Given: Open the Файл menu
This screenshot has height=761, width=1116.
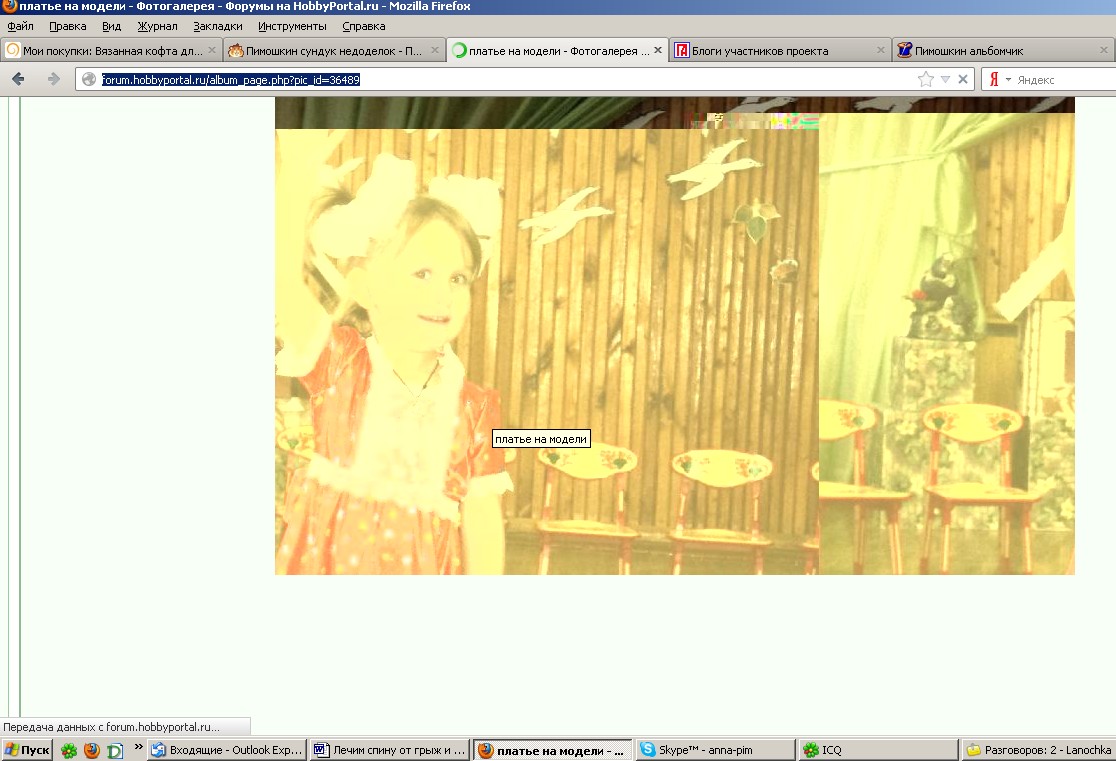Looking at the screenshot, I should pyautogui.click(x=20, y=26).
